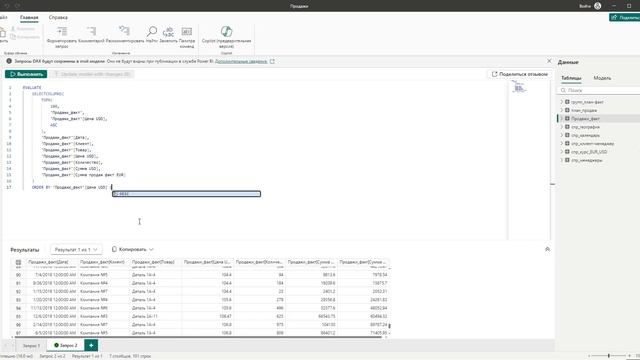Click the results horizontal scrollbar

[x=198, y=338]
